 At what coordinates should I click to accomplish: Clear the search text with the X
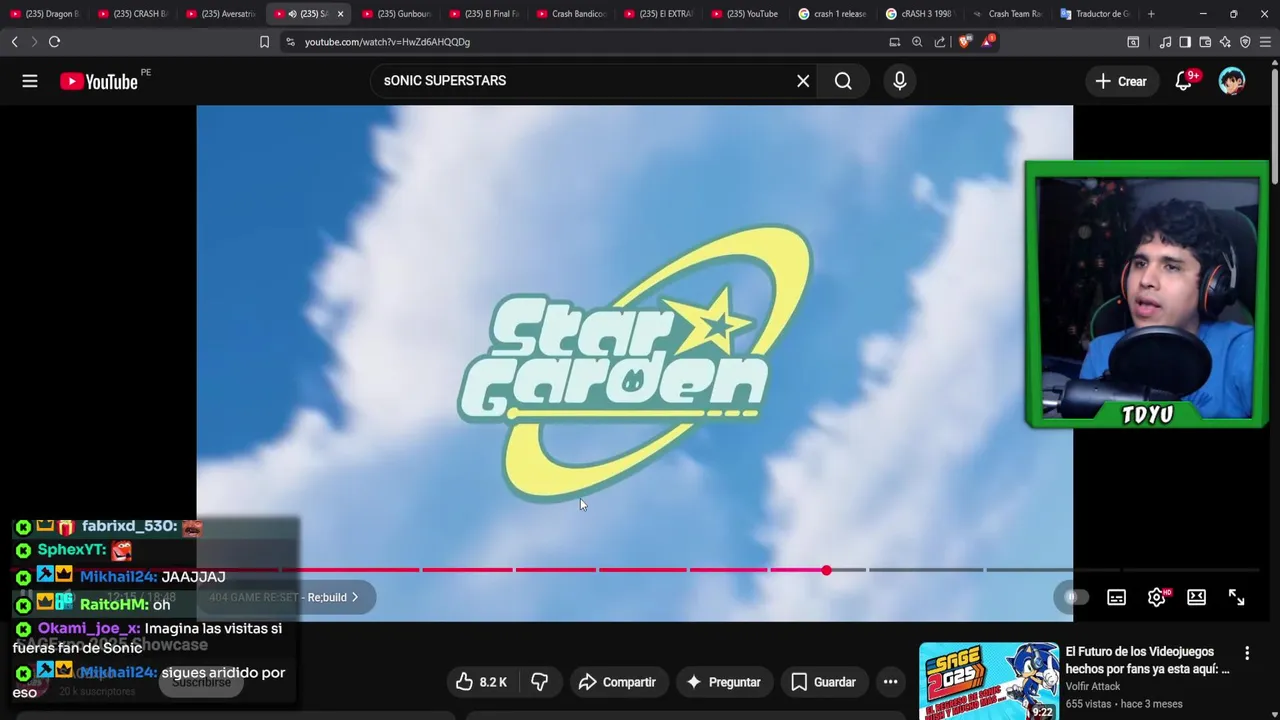[x=803, y=81]
